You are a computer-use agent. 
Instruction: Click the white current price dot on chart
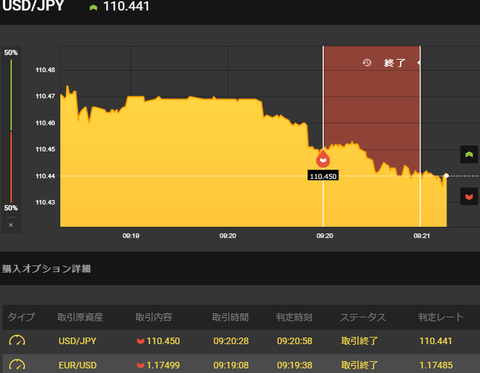(x=447, y=176)
